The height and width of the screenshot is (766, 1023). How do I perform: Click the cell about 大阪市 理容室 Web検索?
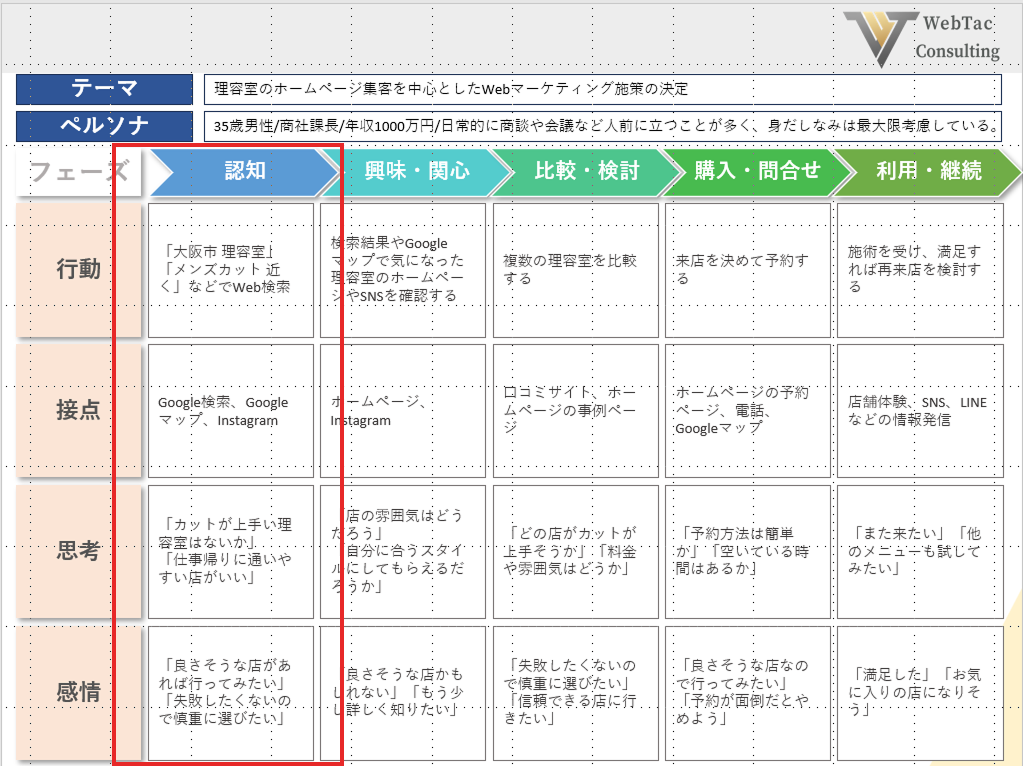[230, 270]
